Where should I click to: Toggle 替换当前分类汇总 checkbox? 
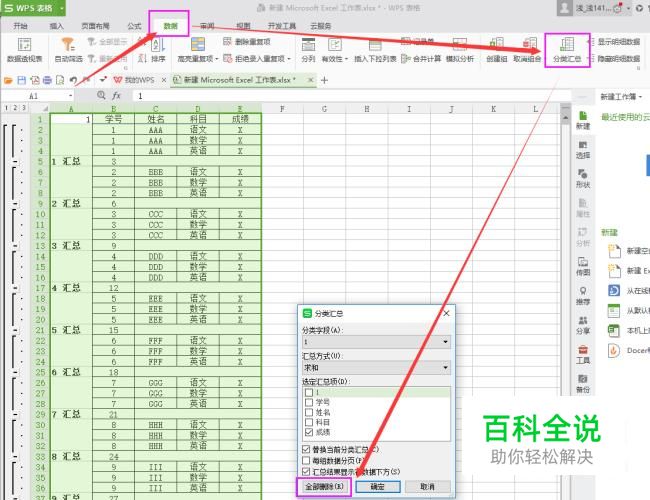(x=306, y=449)
